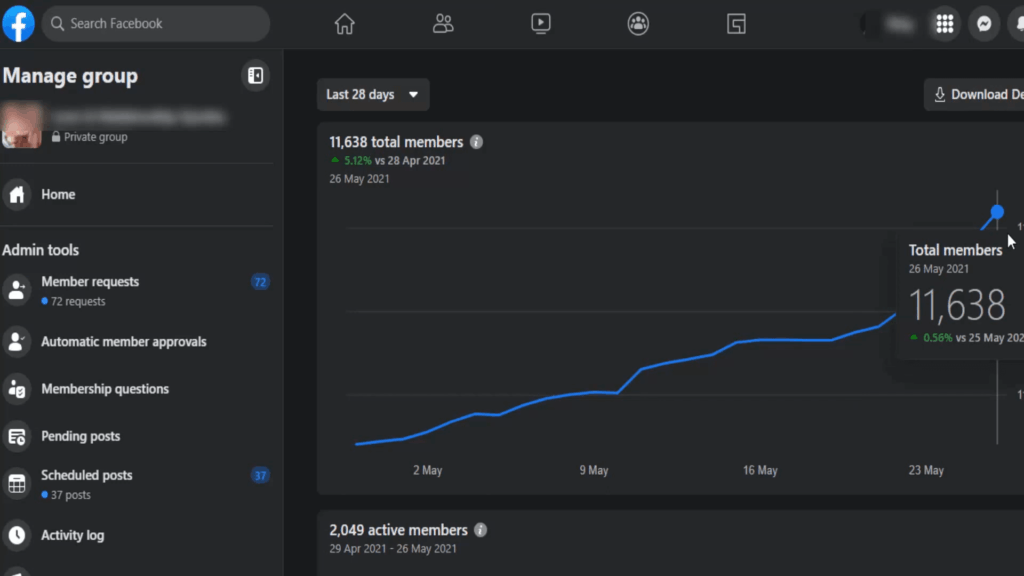Click the Scheduled posts calendar icon
This screenshot has height=576, width=1024.
[17, 483]
